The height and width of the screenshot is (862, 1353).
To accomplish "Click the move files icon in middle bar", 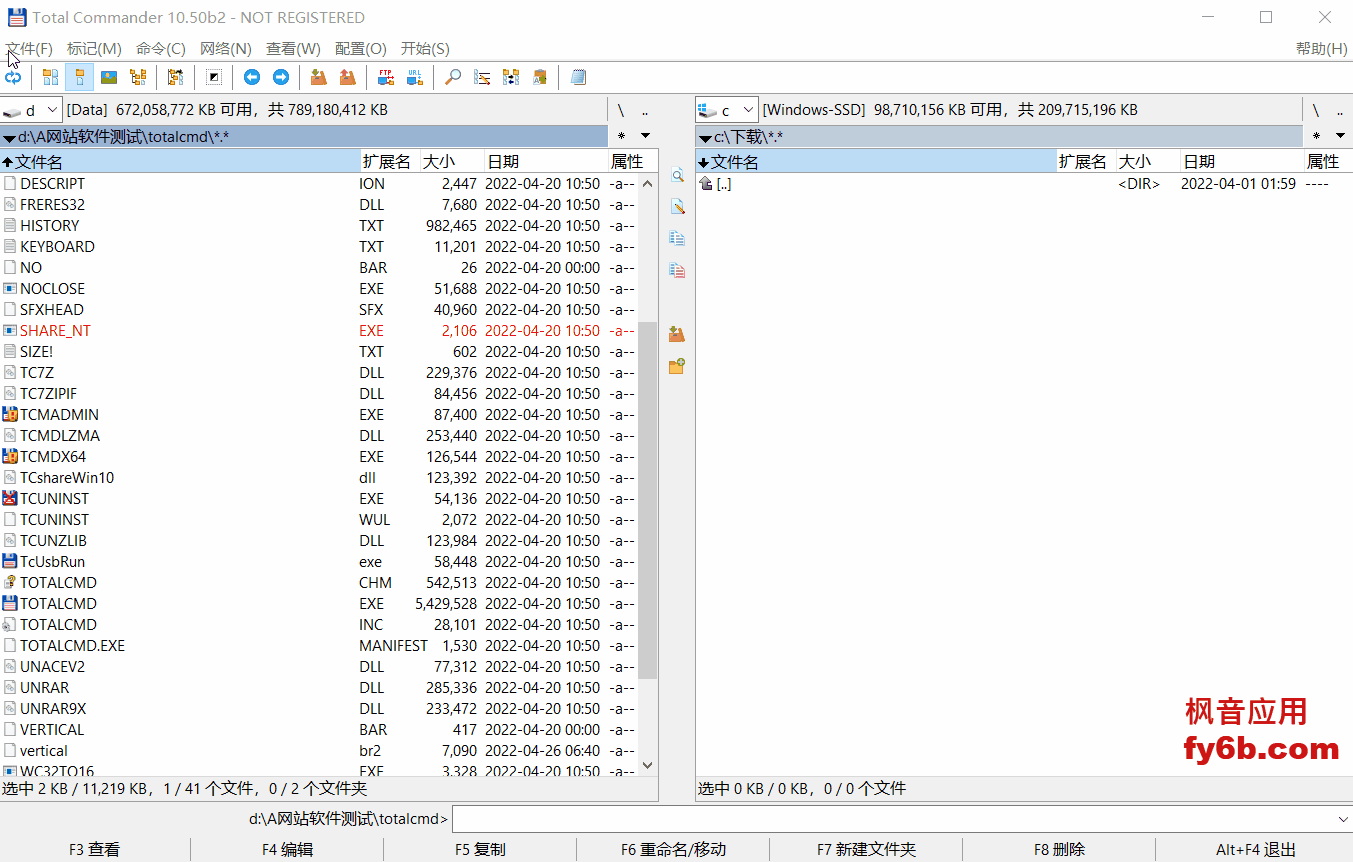I will [x=677, y=270].
